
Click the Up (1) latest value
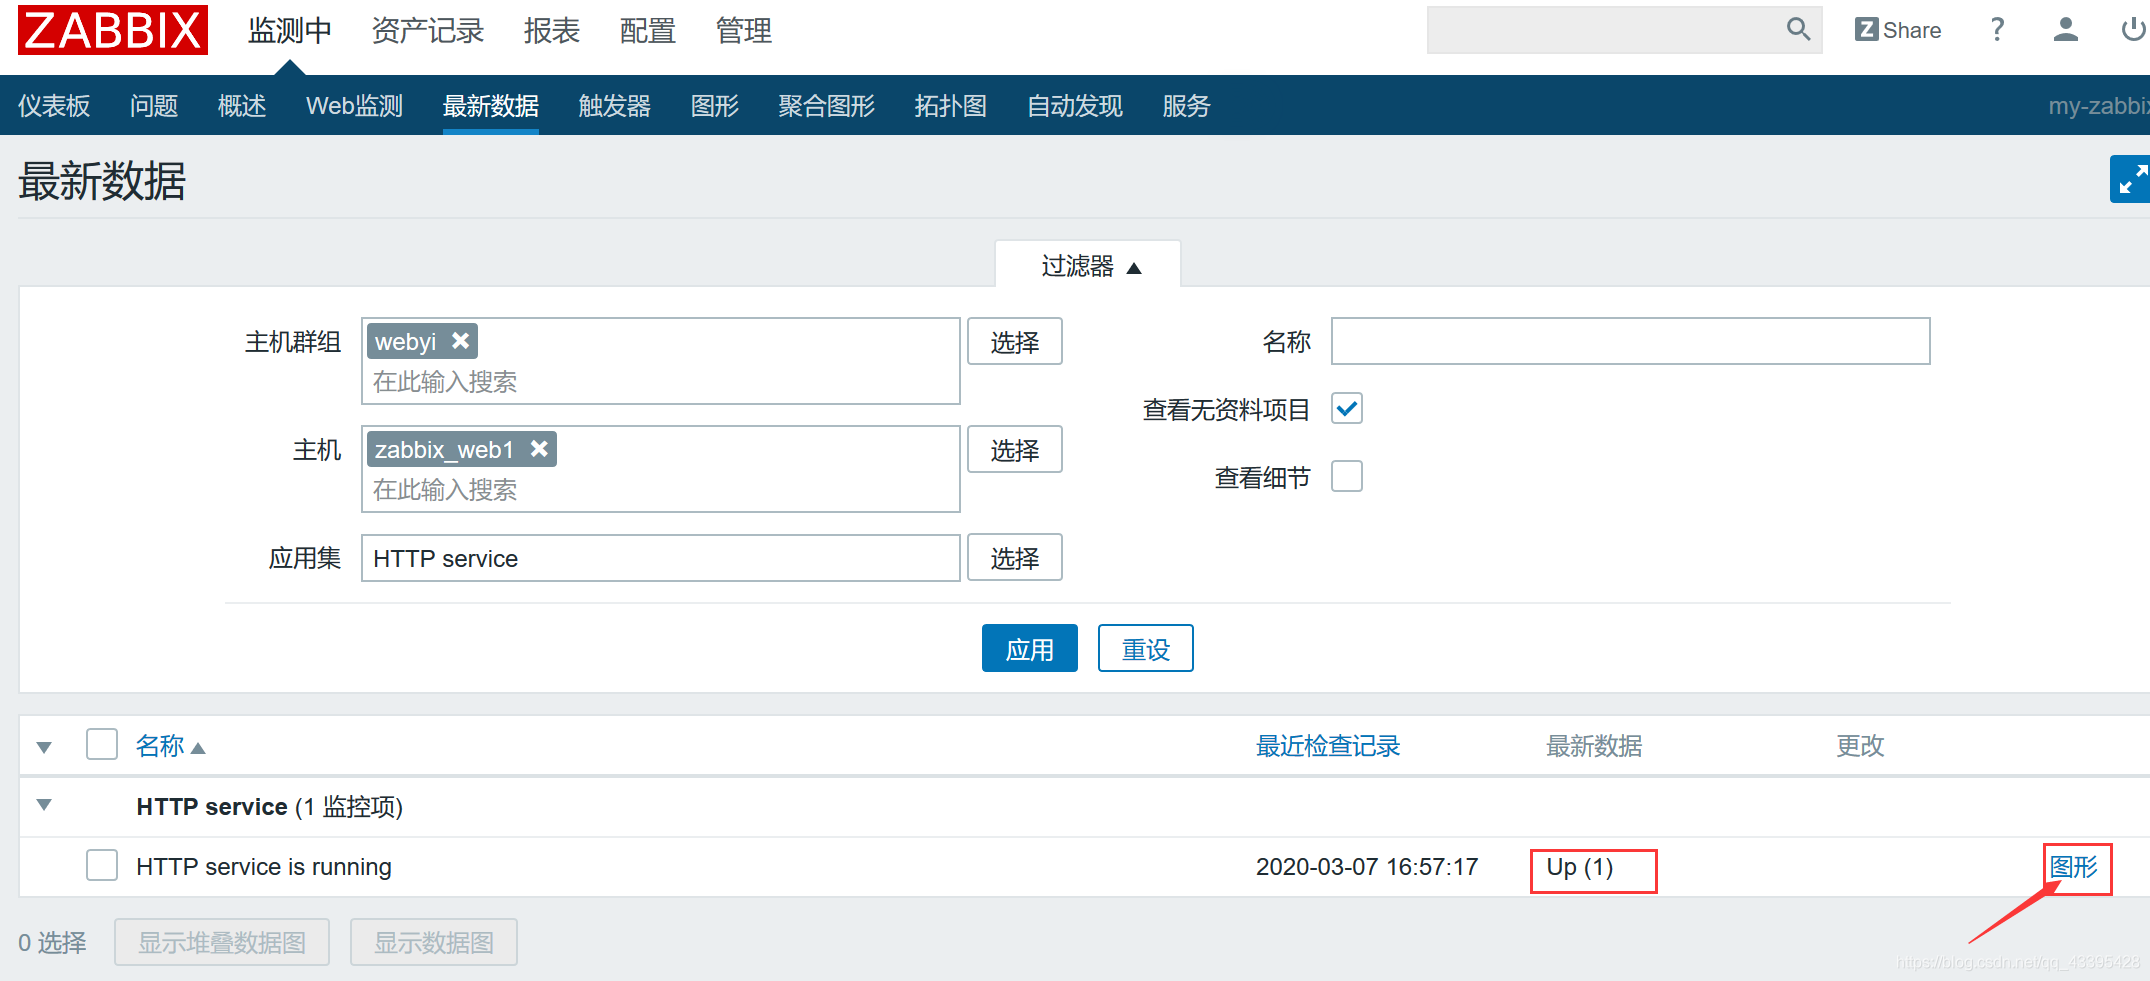coord(1580,867)
